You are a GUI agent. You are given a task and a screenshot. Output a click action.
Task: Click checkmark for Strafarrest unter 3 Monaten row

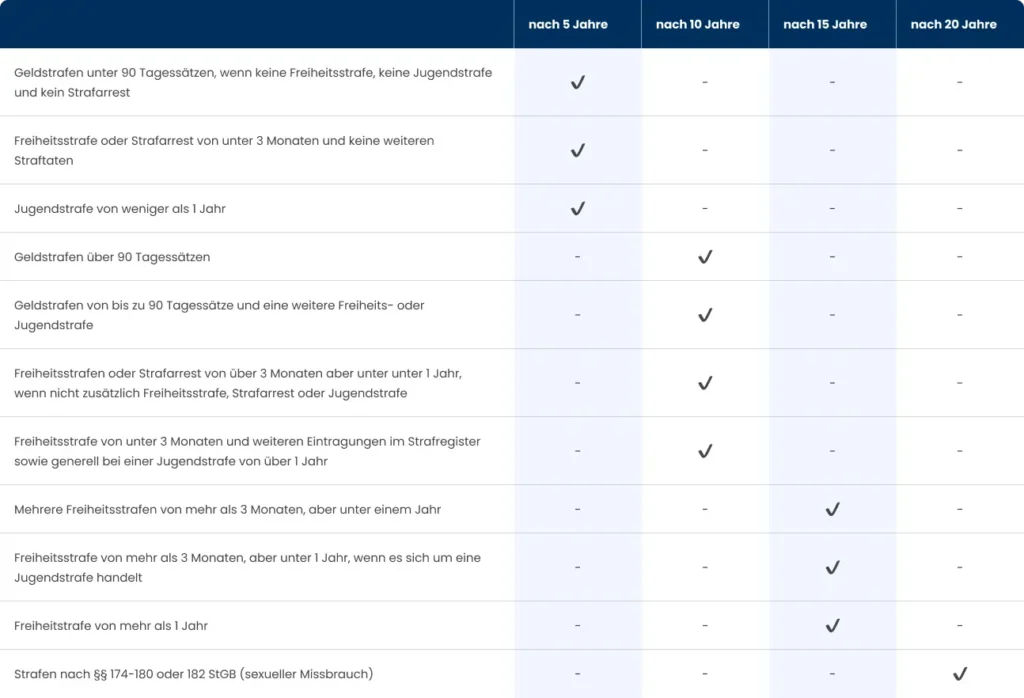click(x=577, y=150)
